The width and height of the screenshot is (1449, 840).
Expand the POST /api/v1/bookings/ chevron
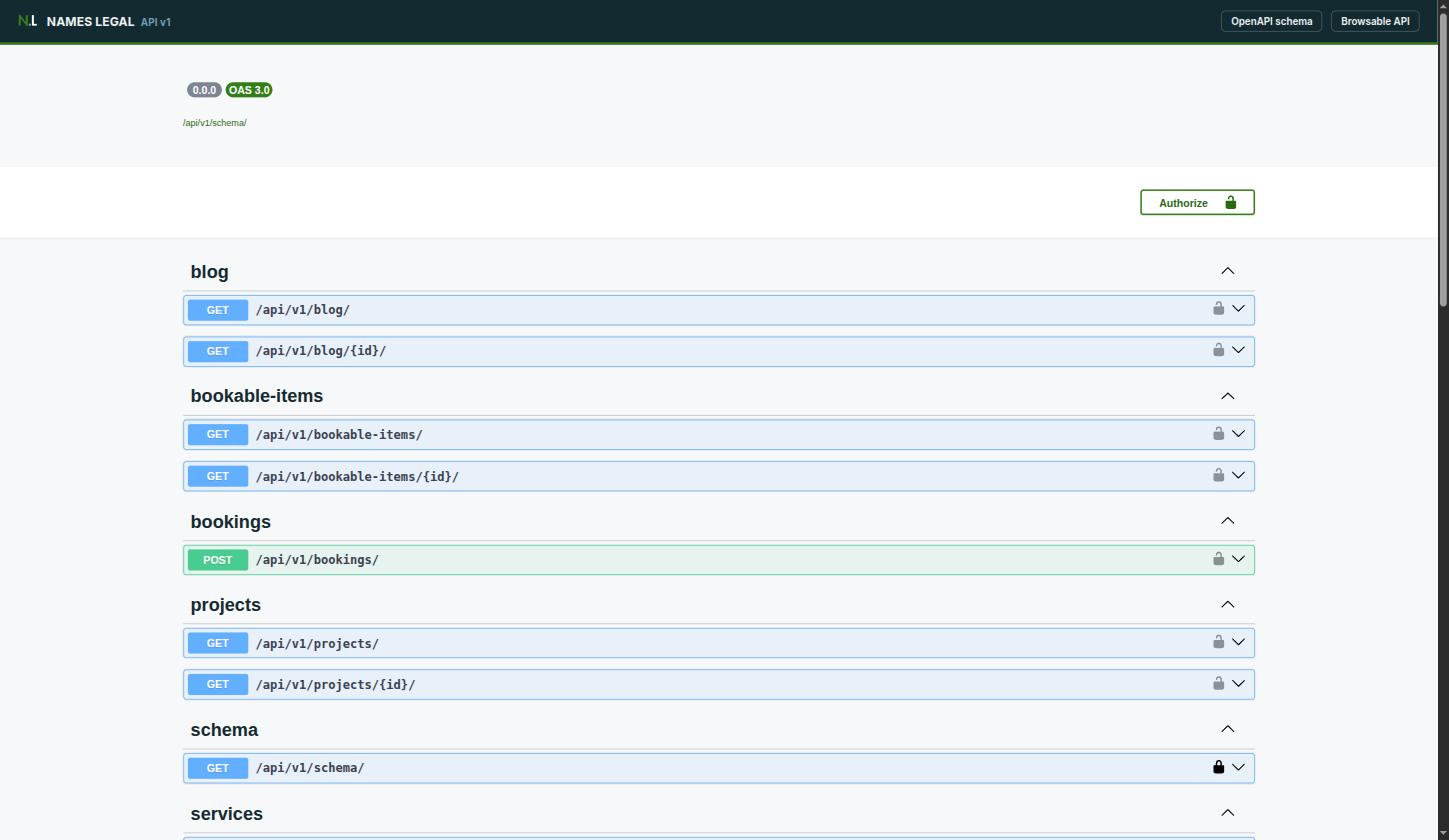pos(1238,559)
